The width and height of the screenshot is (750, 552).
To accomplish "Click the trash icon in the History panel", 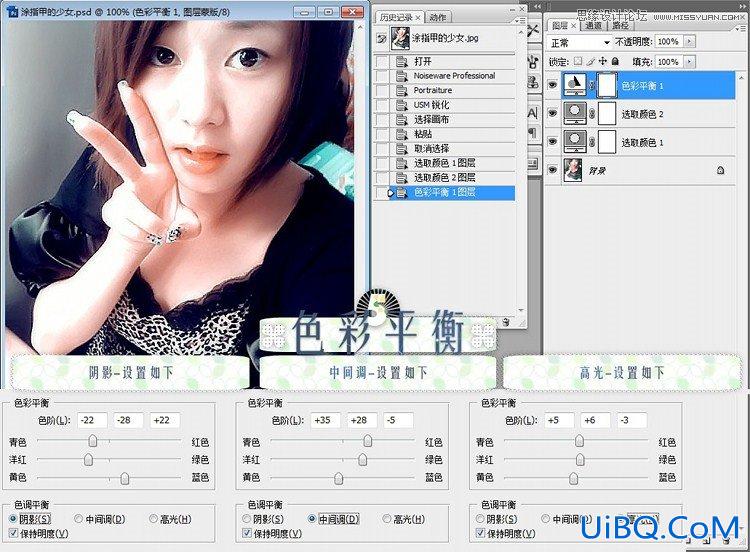I will (x=507, y=322).
